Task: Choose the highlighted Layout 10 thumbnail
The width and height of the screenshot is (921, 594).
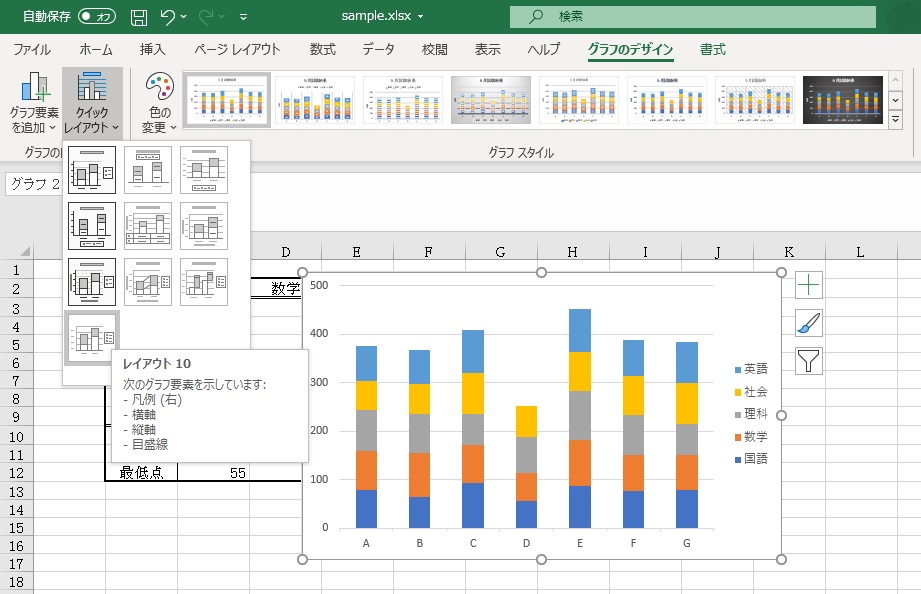Action: 92,337
